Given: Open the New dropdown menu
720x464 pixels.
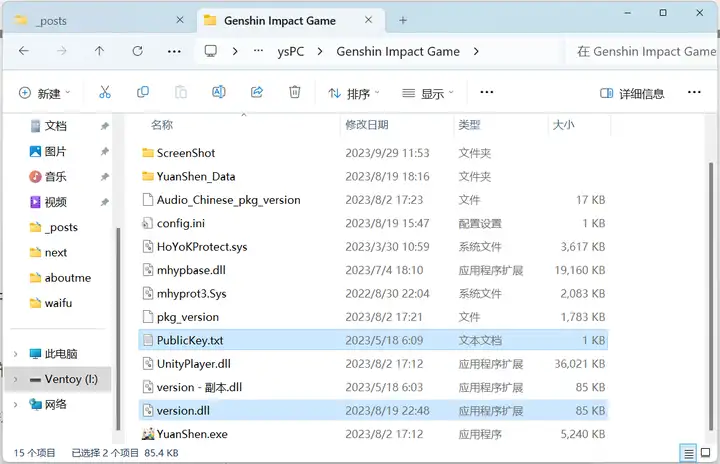Looking at the screenshot, I should [45, 93].
